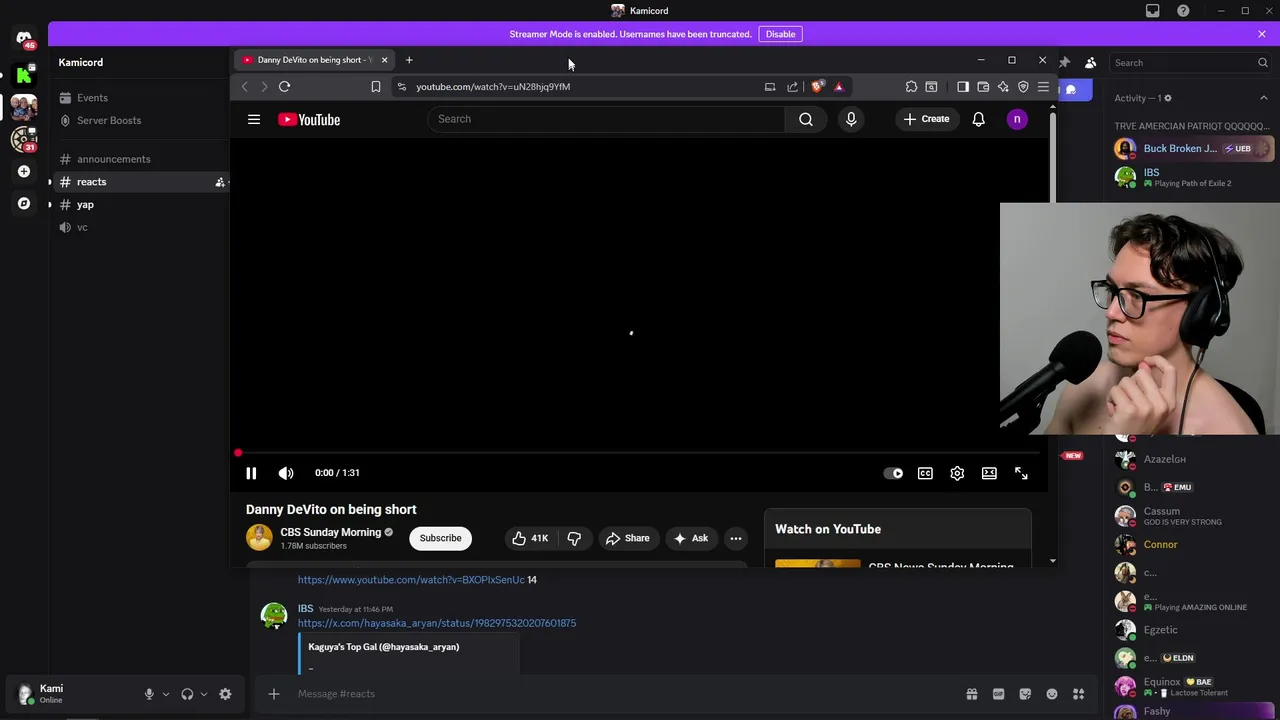This screenshot has height=720, width=1280.
Task: Like the video with 41K likes
Action: click(x=530, y=538)
